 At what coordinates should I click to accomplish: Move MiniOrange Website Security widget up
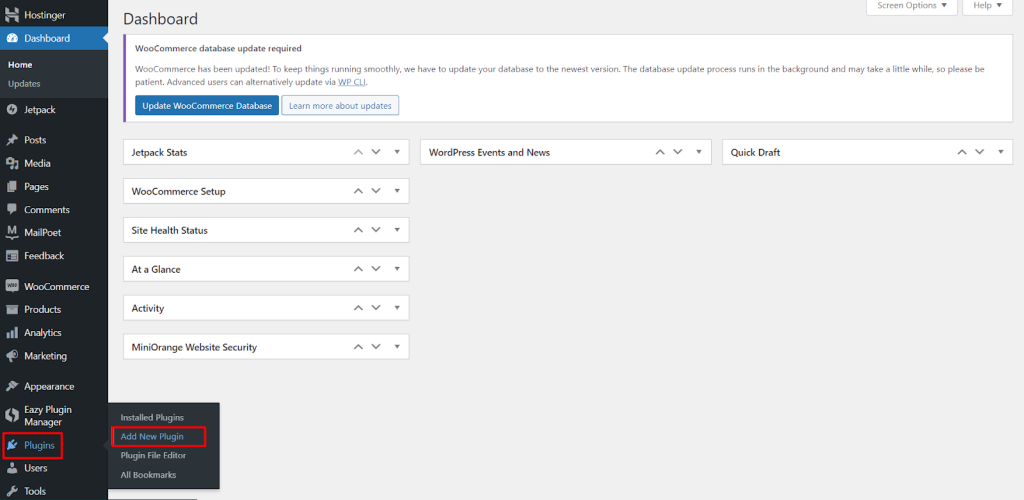pos(358,347)
